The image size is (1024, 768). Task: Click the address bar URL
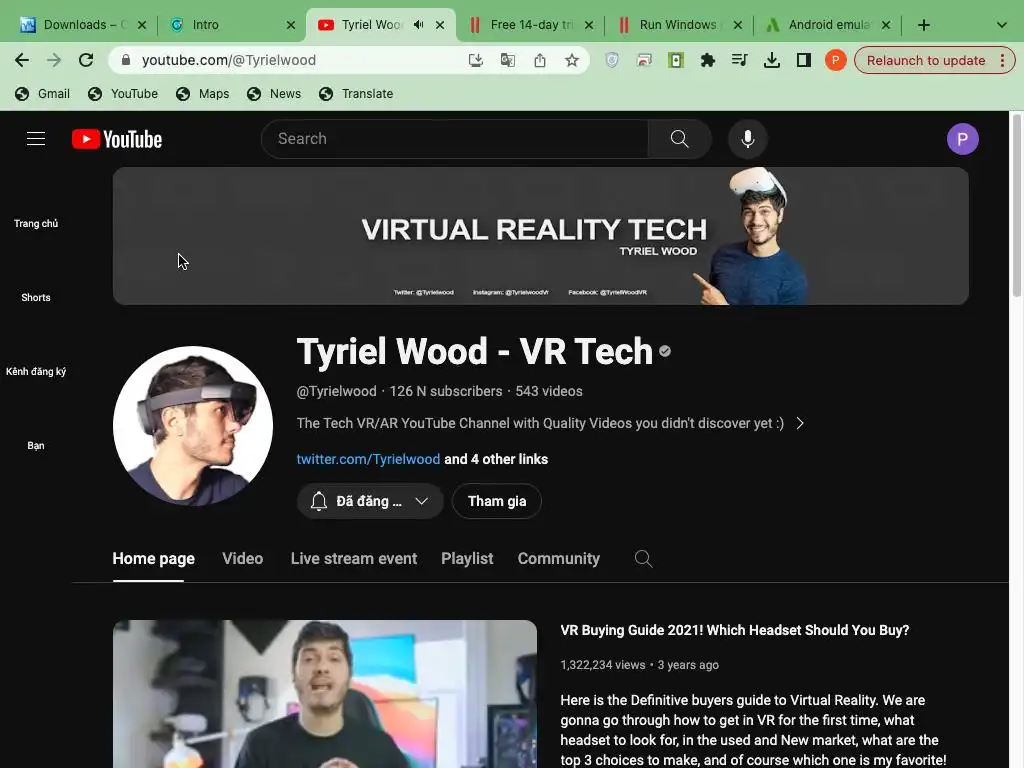click(229, 60)
